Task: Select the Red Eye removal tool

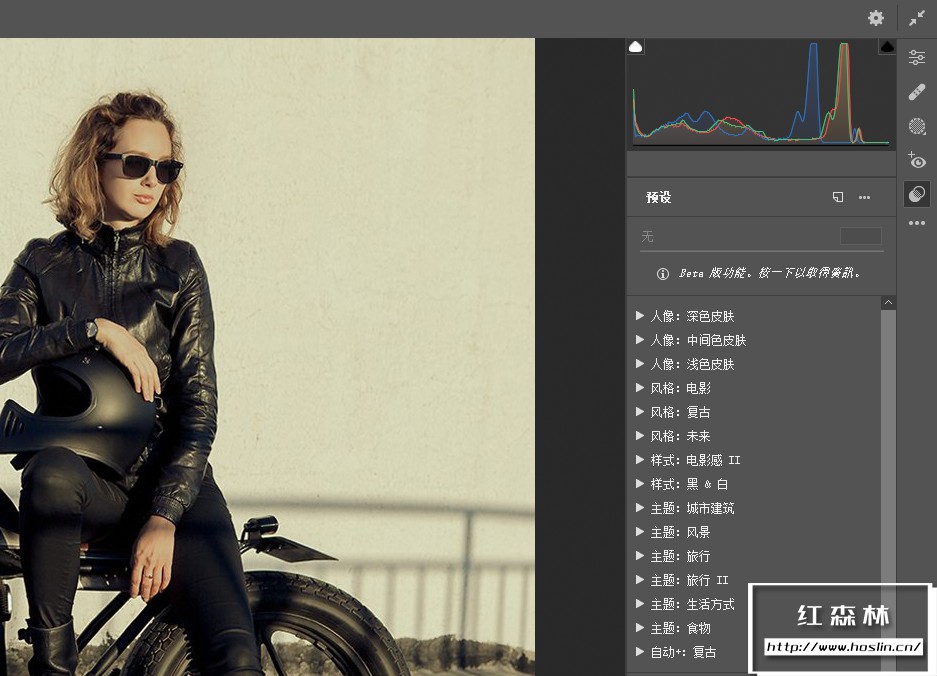Action: (917, 160)
